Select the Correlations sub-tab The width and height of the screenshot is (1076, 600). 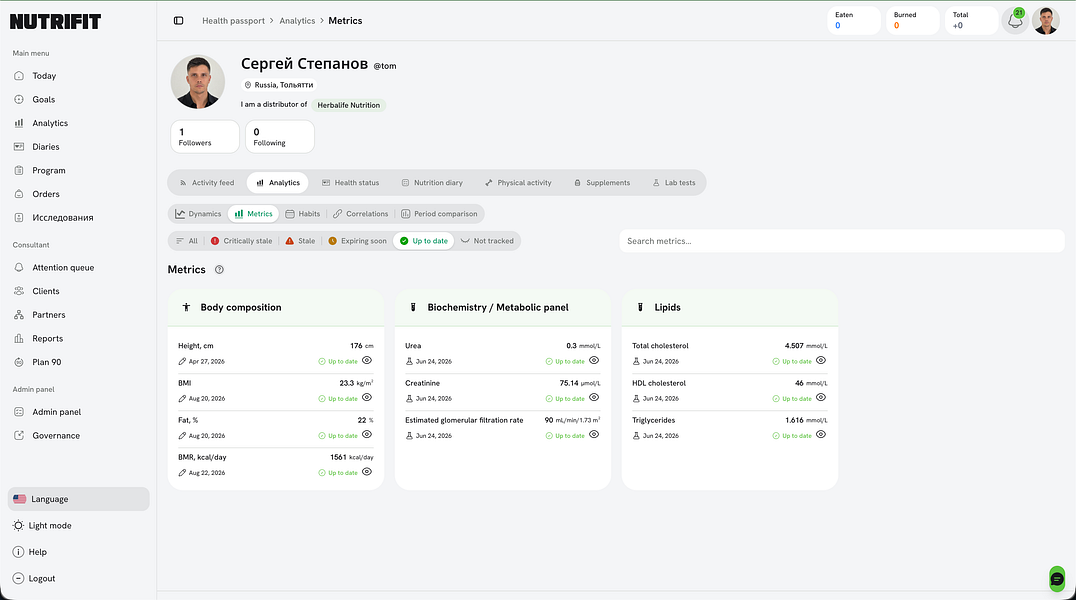[361, 214]
